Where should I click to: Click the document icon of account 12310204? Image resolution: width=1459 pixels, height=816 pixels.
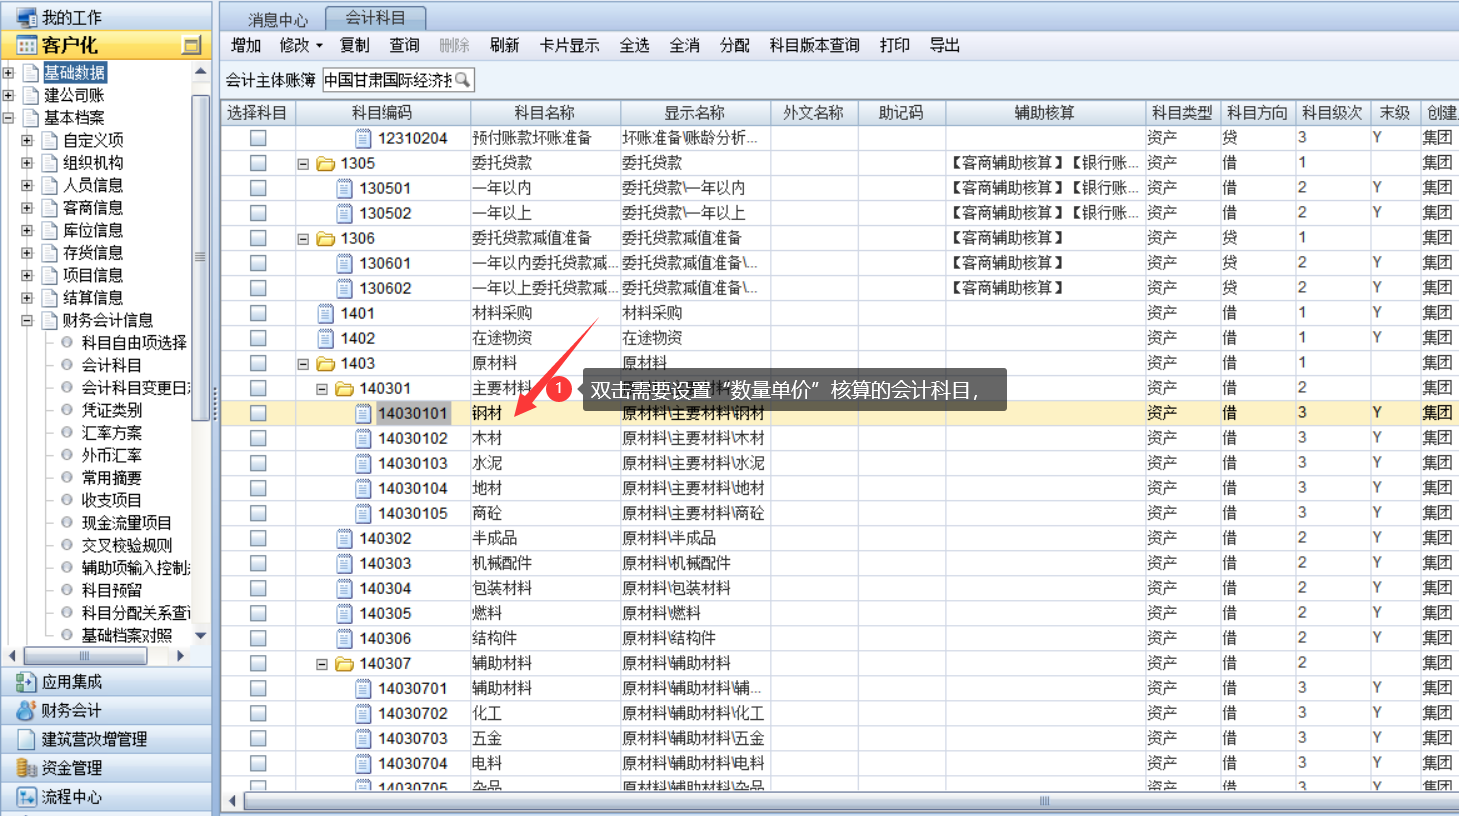click(363, 138)
